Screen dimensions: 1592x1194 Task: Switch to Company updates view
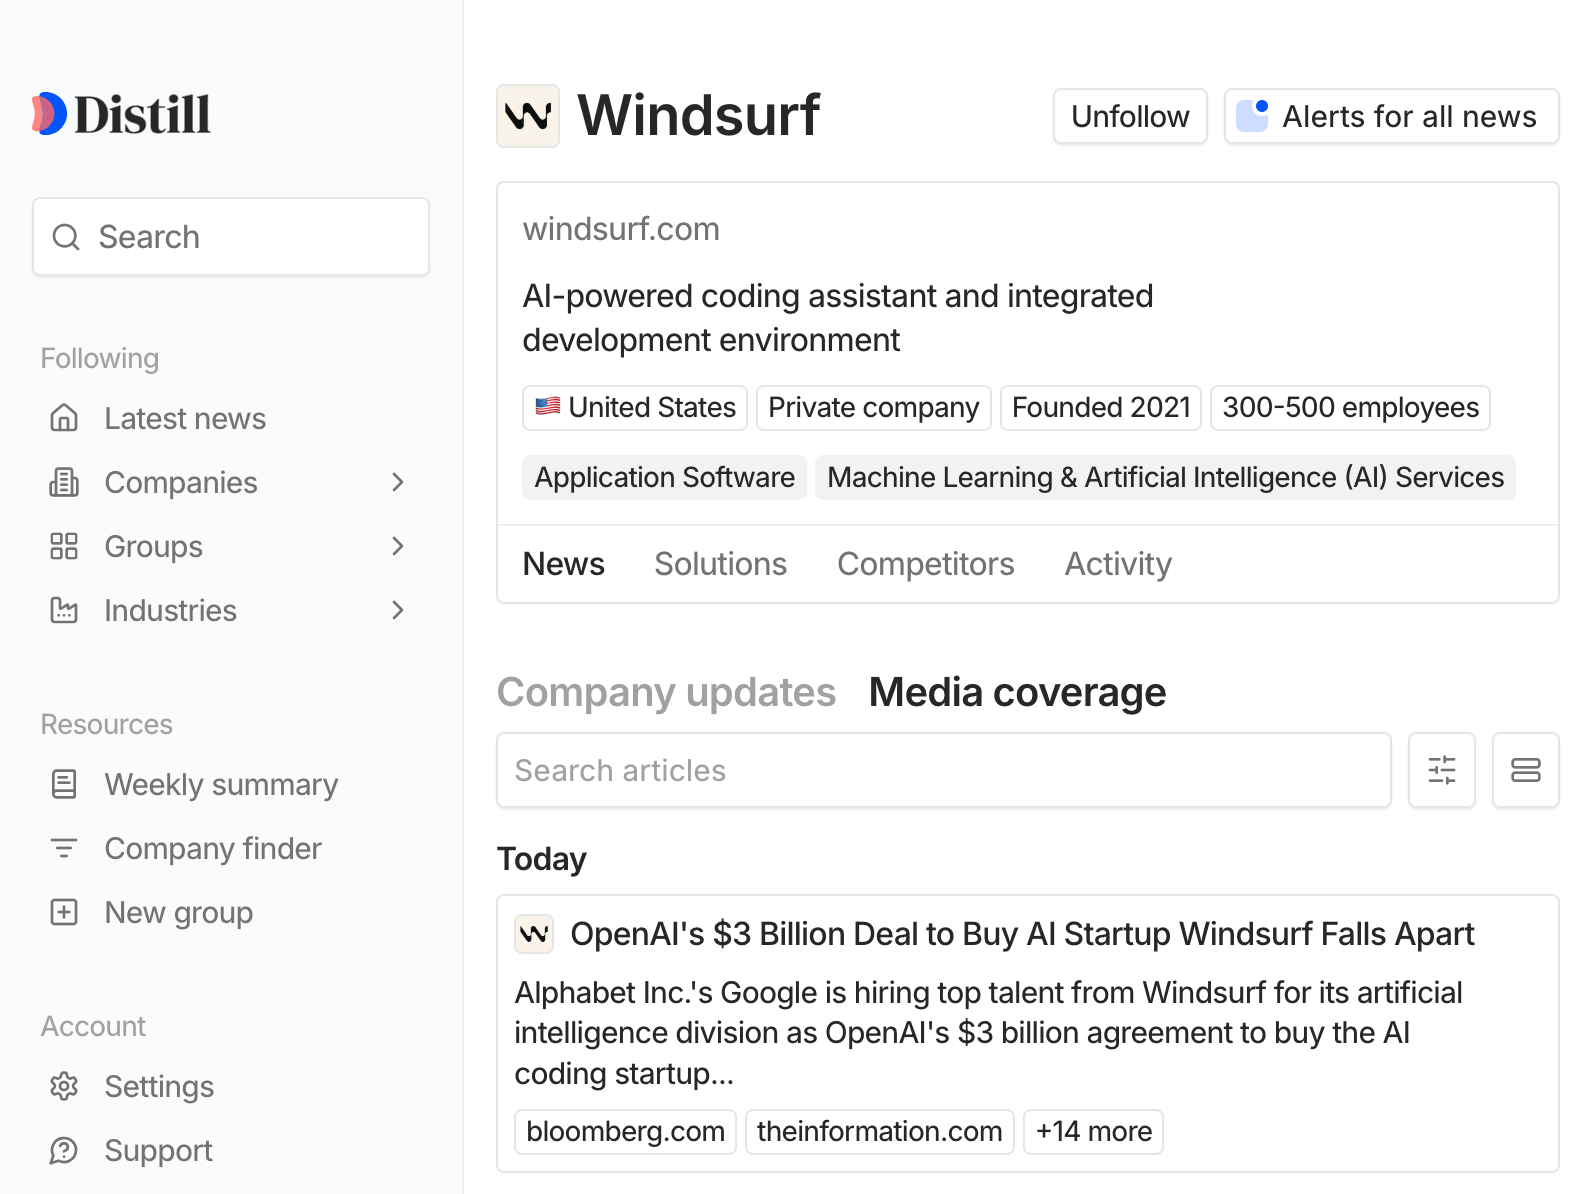tap(667, 692)
